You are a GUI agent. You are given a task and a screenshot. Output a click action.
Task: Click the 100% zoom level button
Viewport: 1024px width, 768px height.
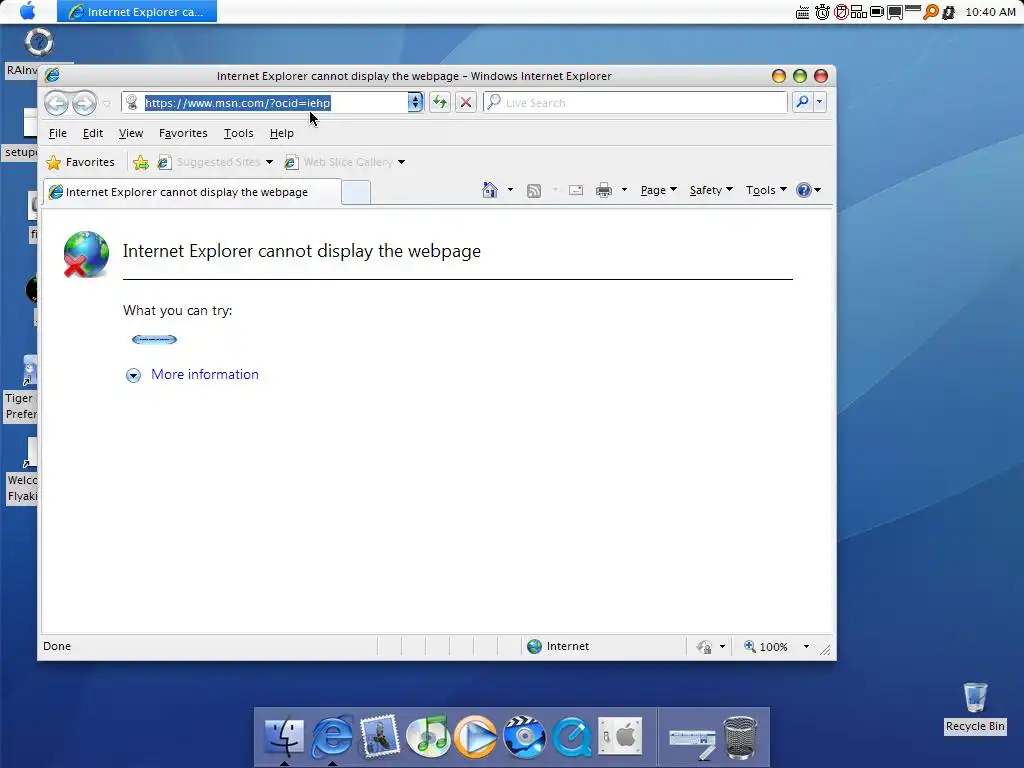point(766,647)
